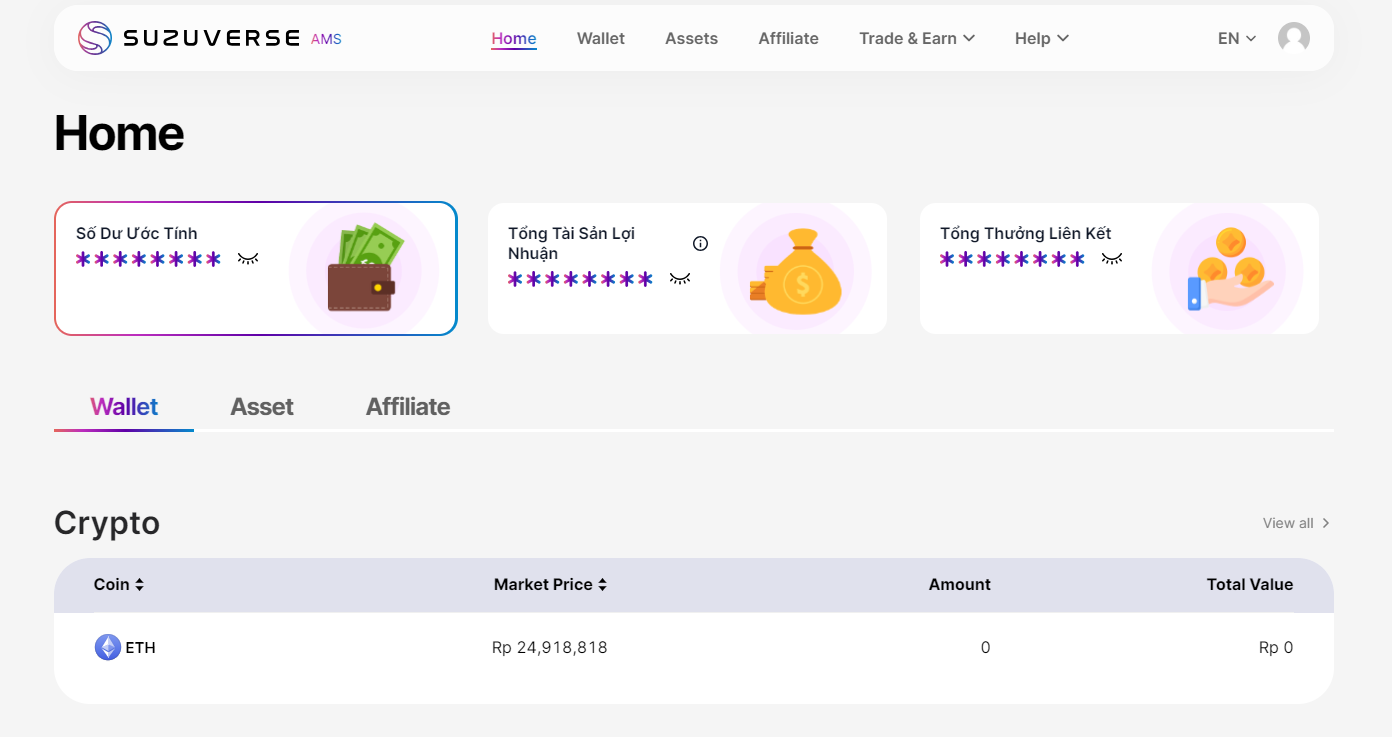Reveal hidden Số Dư Ước Tính balance
Image resolution: width=1392 pixels, height=737 pixels.
click(x=248, y=259)
